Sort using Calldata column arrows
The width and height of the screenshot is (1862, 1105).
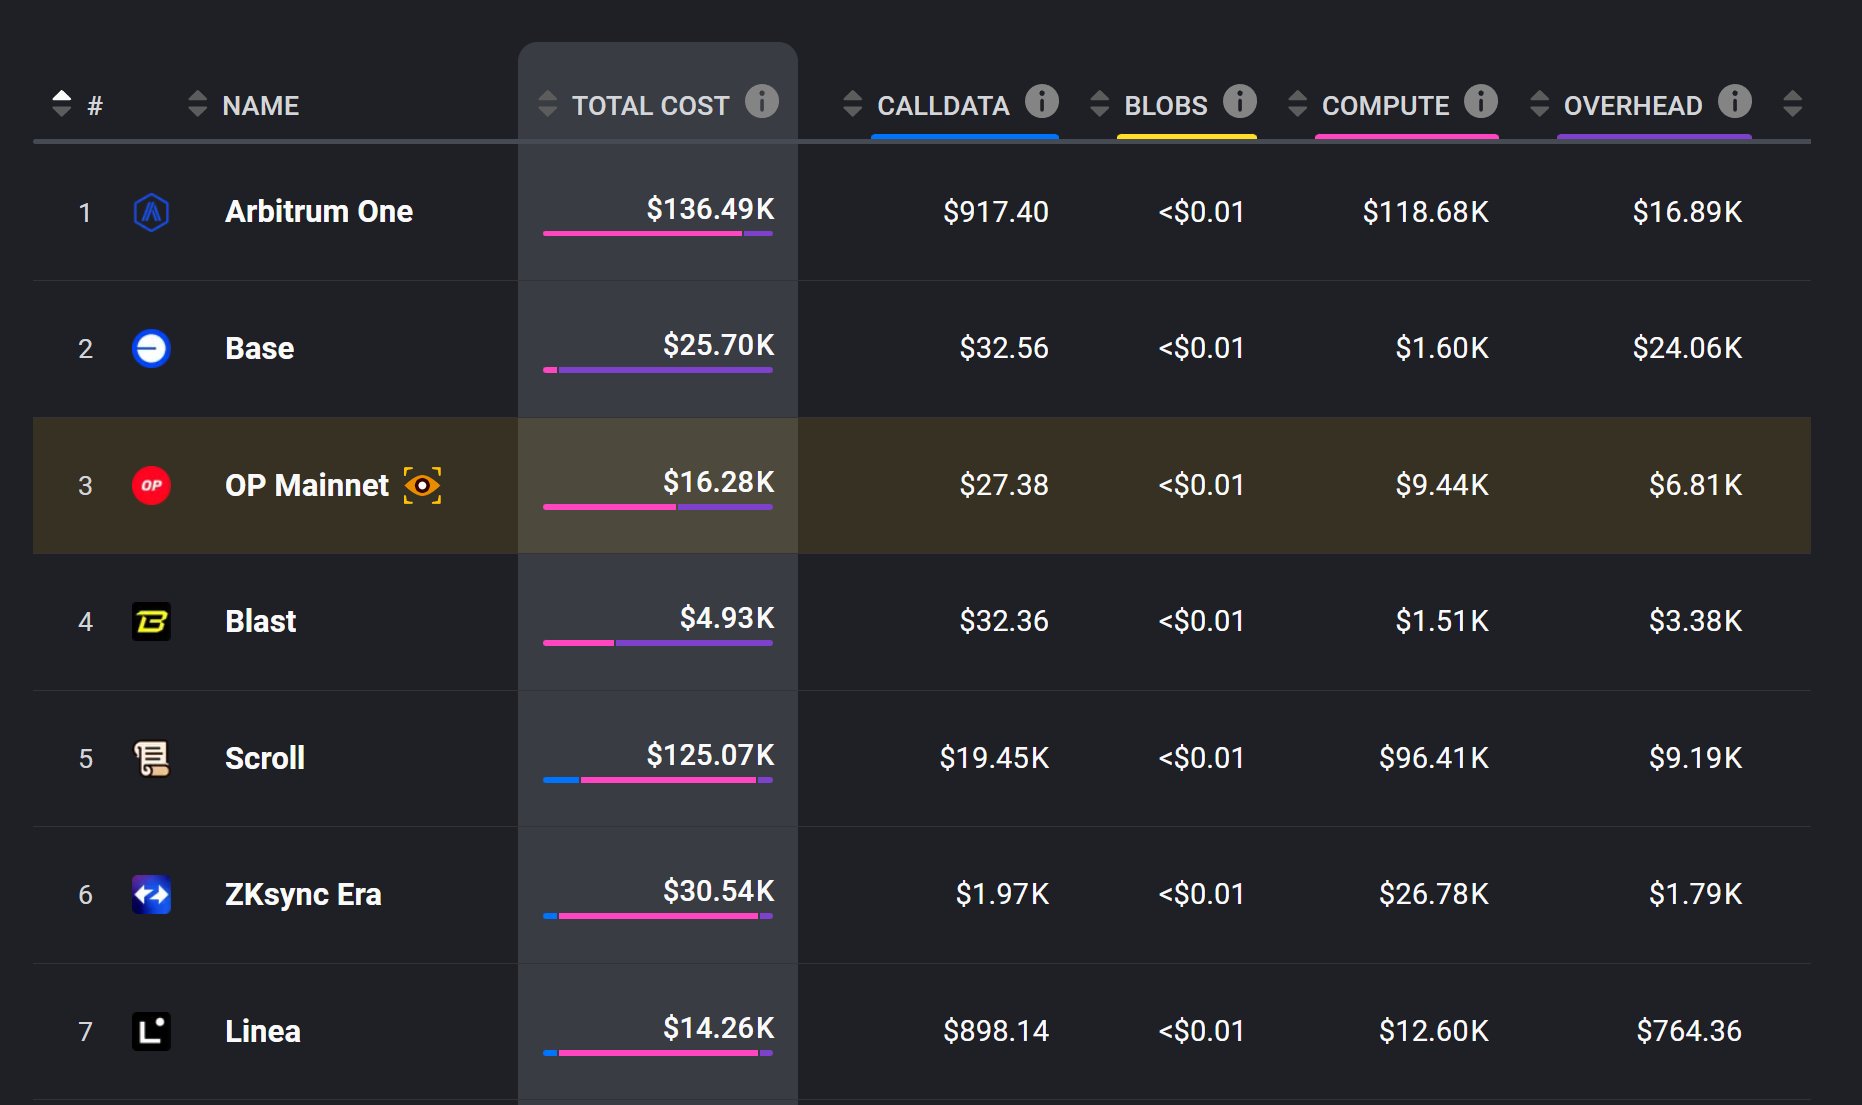coord(852,103)
